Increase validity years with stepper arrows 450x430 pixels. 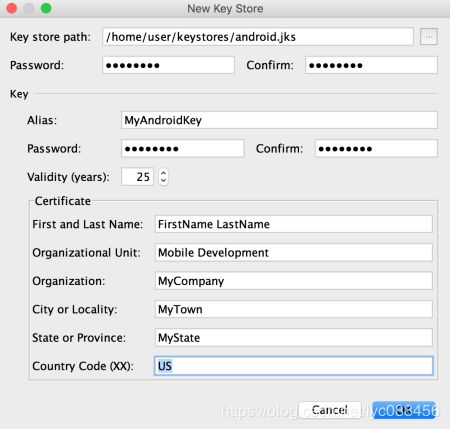[163, 173]
